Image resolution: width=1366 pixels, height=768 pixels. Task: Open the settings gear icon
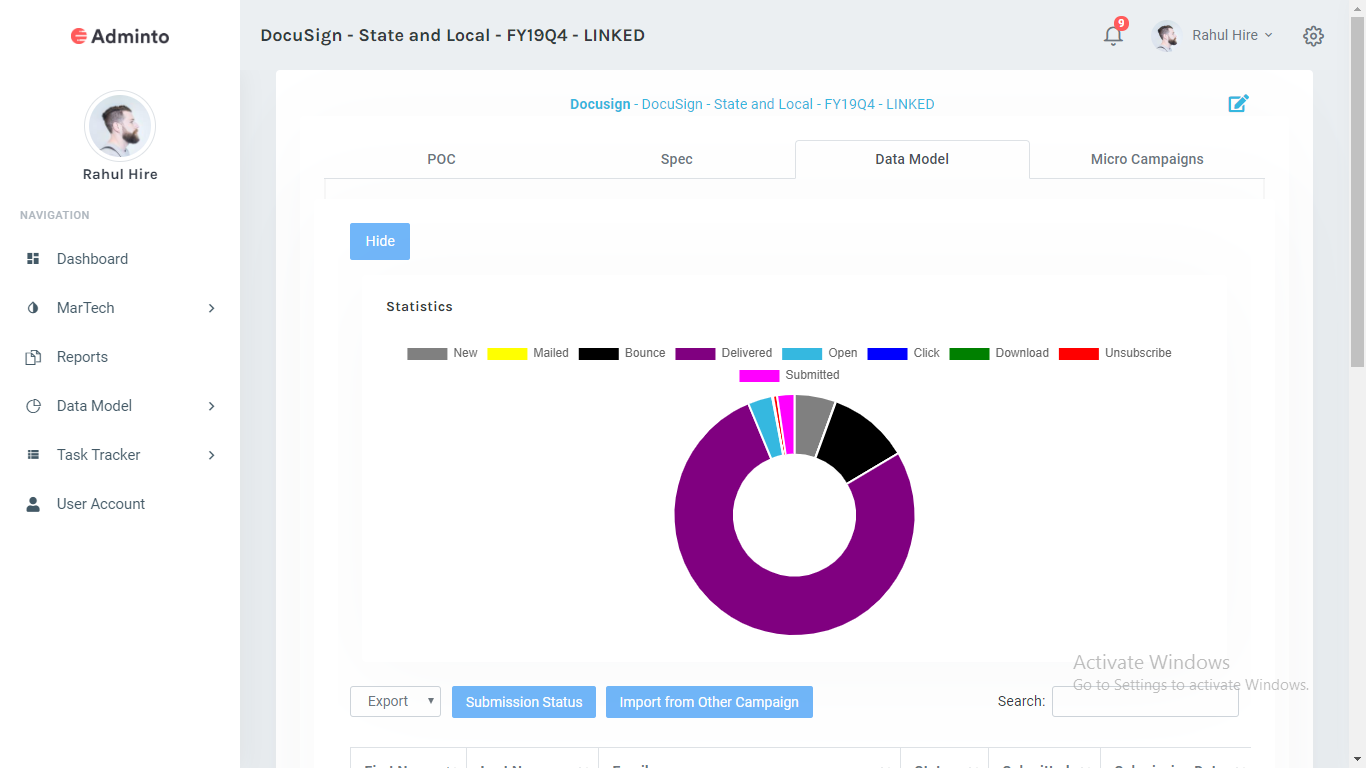[1313, 36]
